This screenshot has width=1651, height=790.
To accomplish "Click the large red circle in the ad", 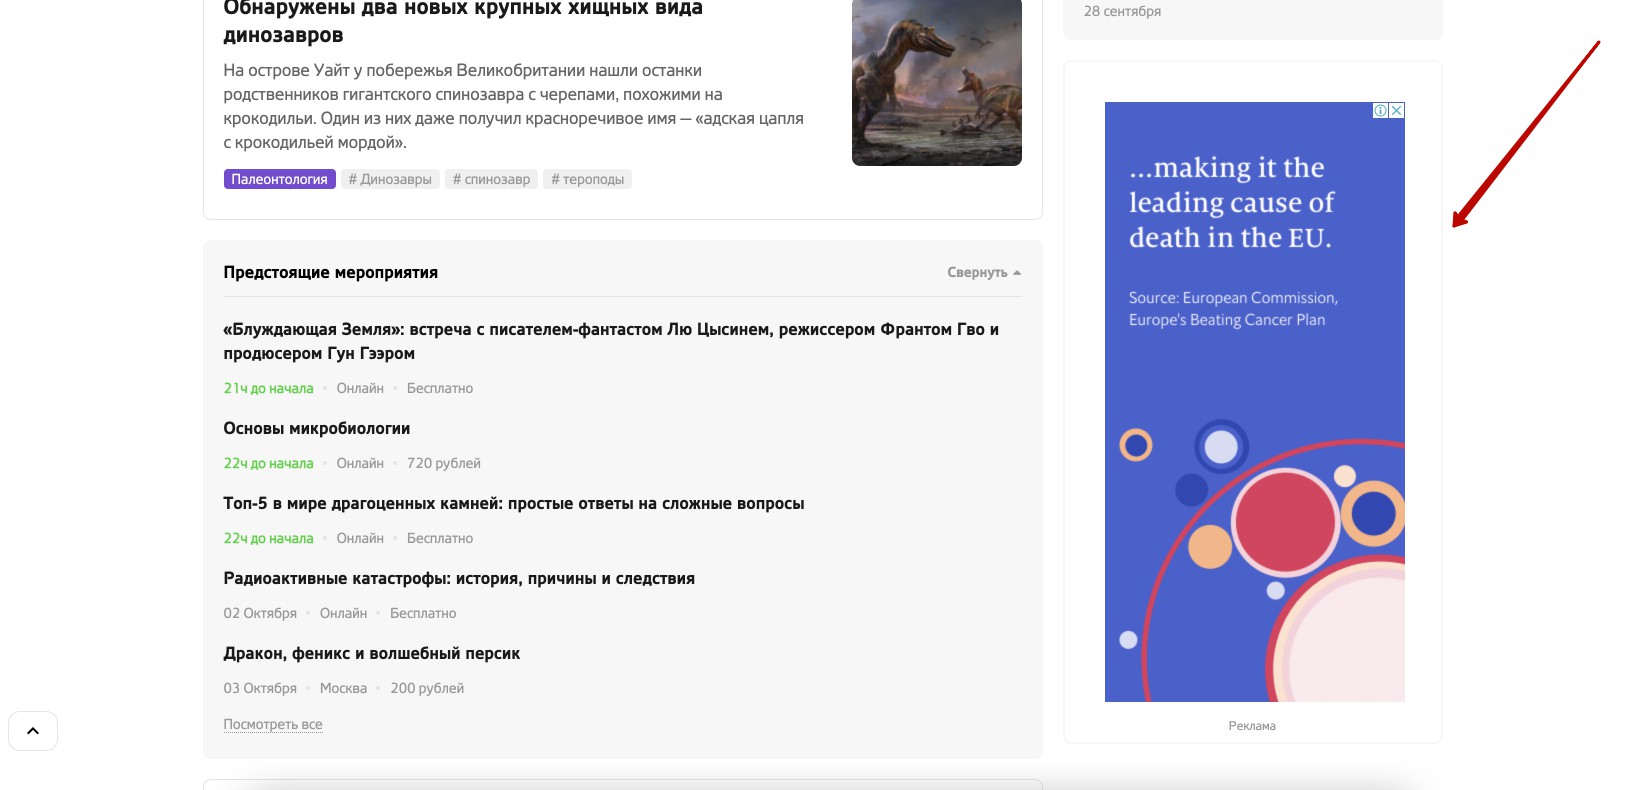I will click(x=1284, y=521).
